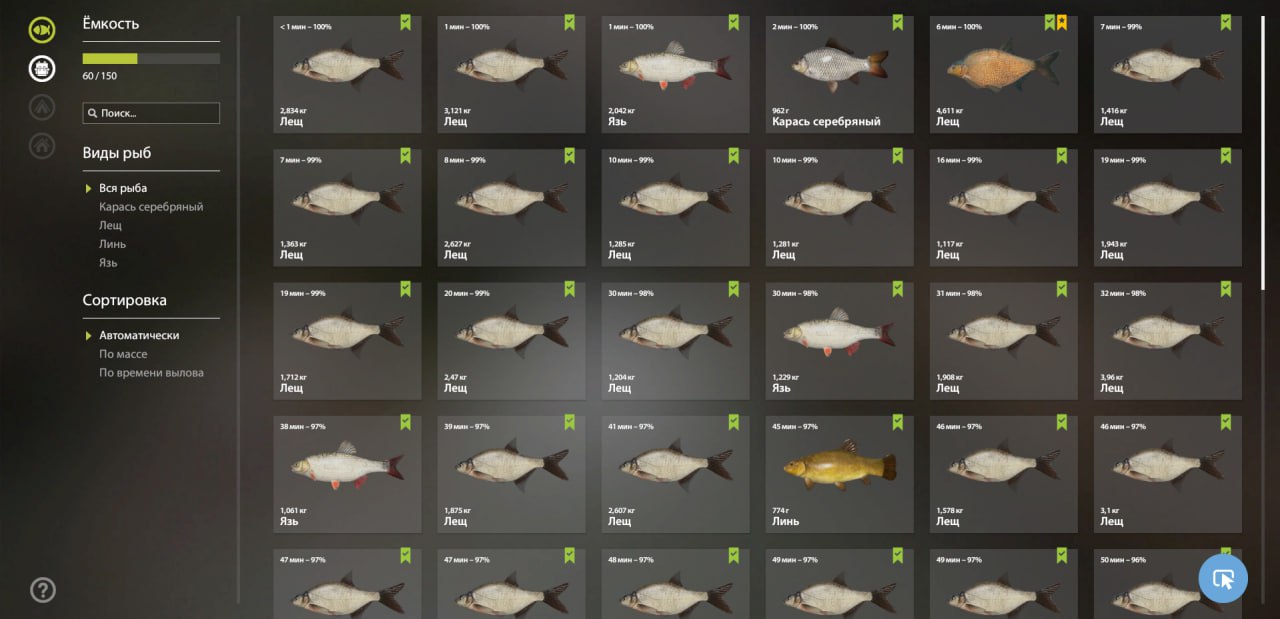Open the help question mark icon
The width and height of the screenshot is (1280, 619).
(x=43, y=590)
